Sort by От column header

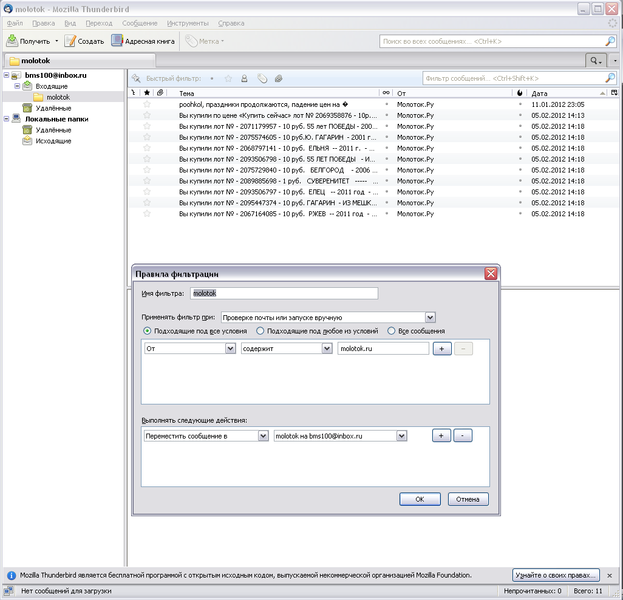click(x=453, y=93)
